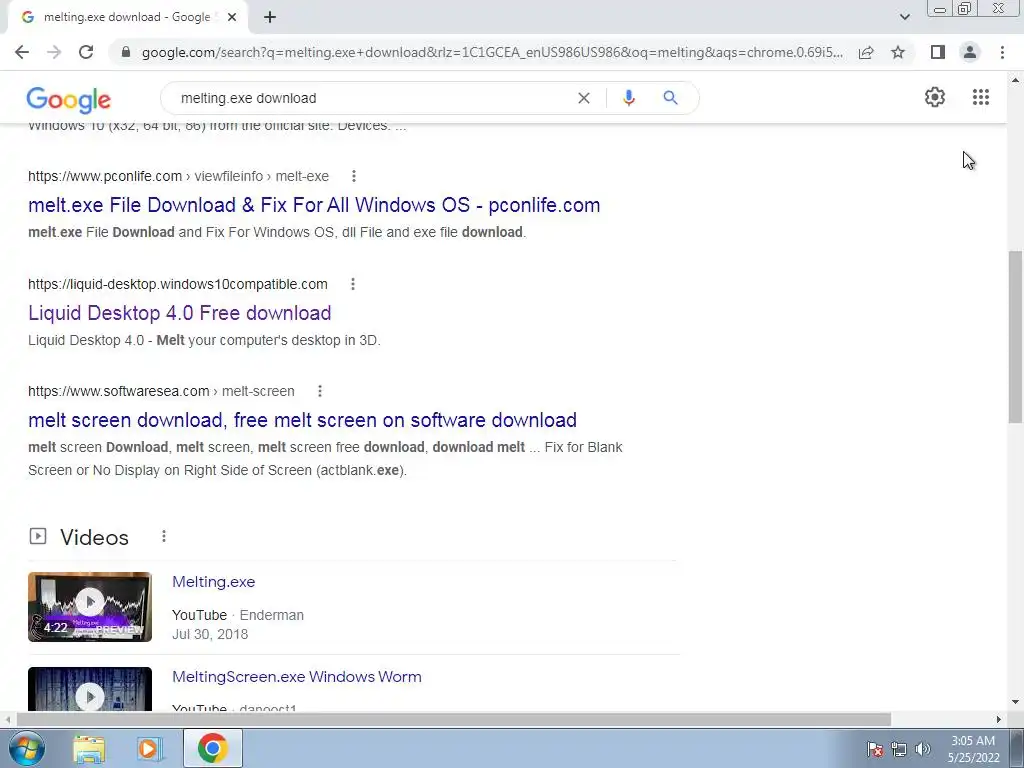Open MeltingScreen.exe Windows Worm video link
The width and height of the screenshot is (1024, 768).
point(296,677)
